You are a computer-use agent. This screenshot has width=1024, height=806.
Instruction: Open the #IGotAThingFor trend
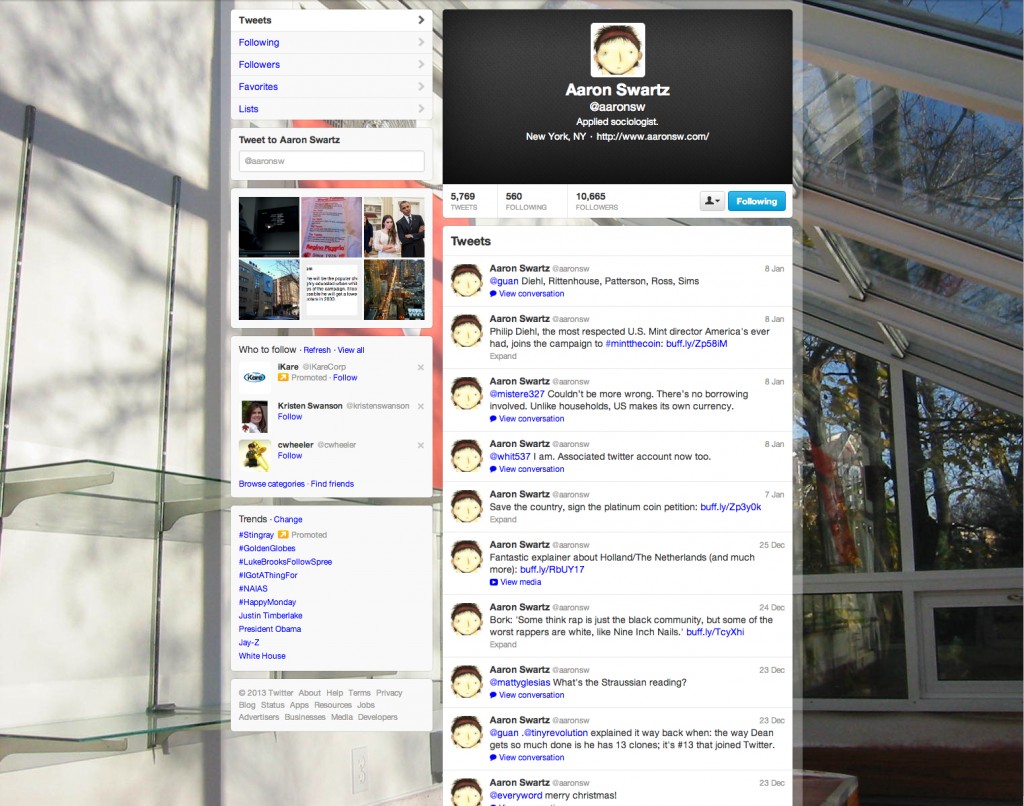click(268, 575)
